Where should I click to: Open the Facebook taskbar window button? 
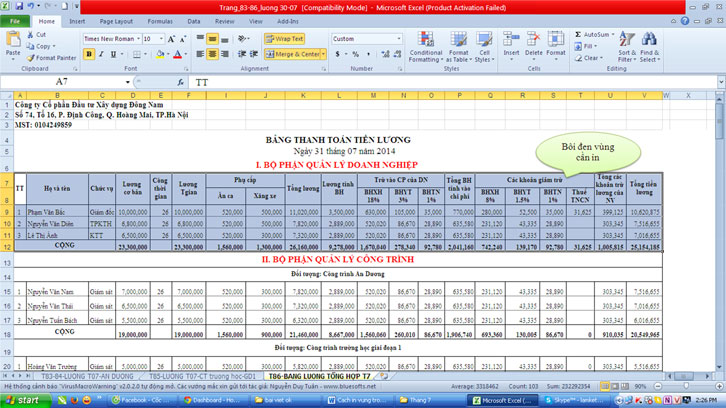tap(143, 400)
